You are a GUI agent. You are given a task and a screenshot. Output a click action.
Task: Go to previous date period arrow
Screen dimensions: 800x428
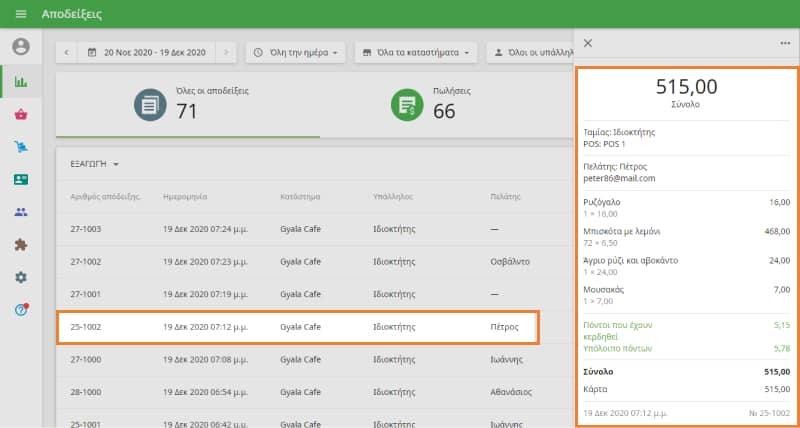pos(67,52)
